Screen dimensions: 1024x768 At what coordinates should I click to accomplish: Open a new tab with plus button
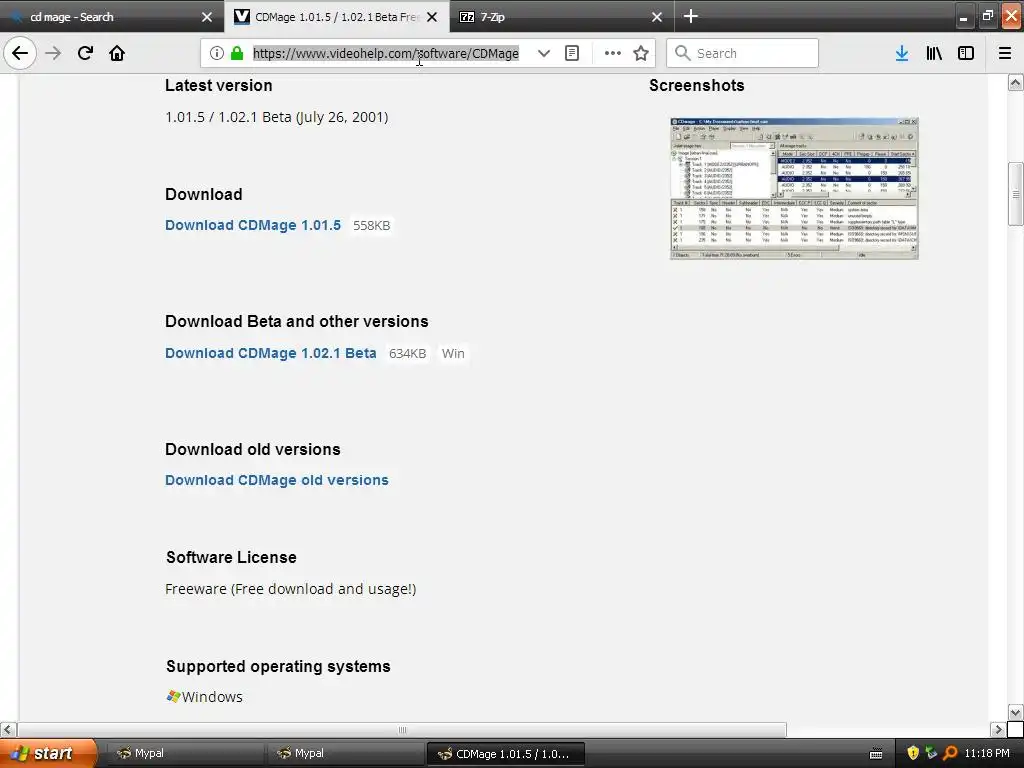tap(691, 16)
